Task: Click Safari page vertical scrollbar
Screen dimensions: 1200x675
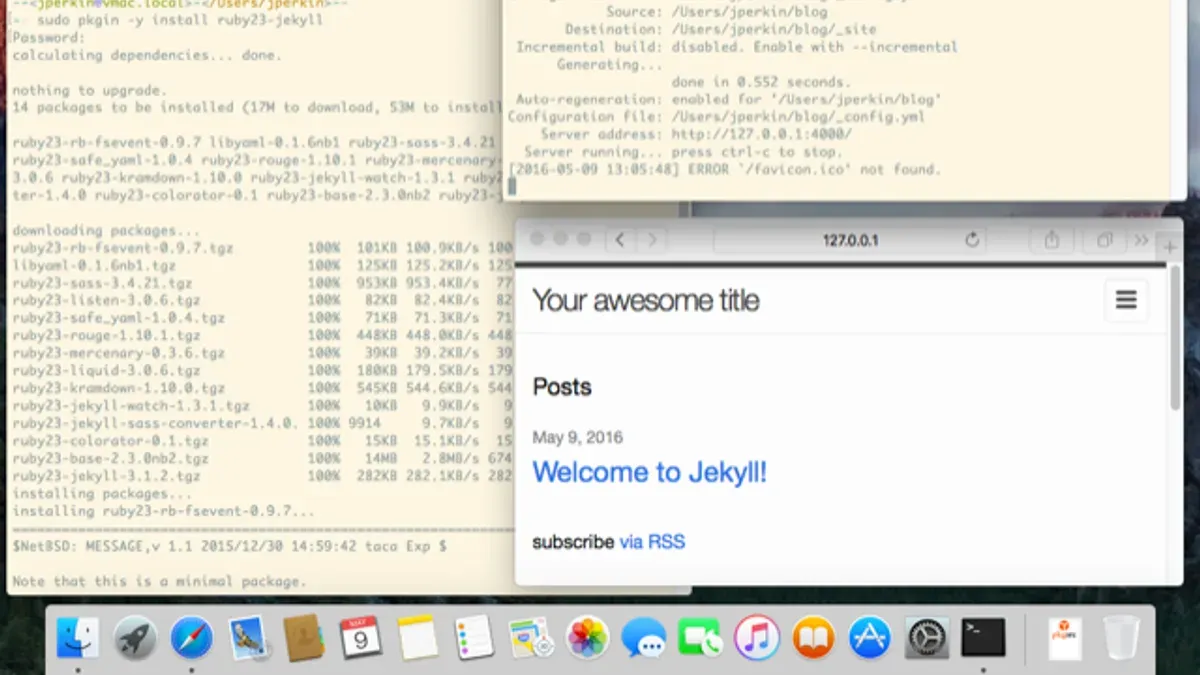Action: click(1175, 340)
